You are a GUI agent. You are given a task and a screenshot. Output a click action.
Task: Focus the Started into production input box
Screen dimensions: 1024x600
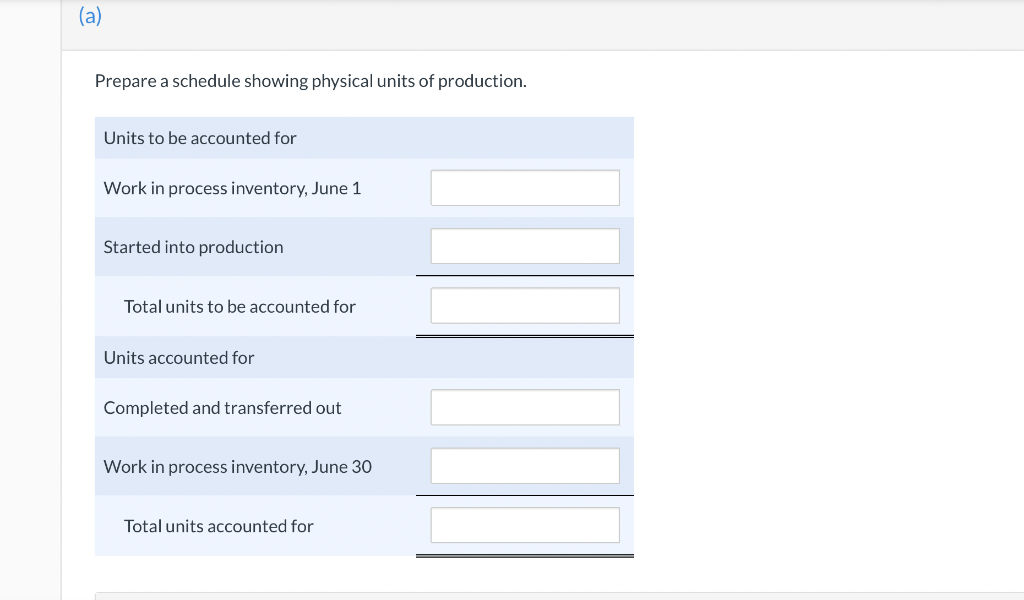pos(525,246)
